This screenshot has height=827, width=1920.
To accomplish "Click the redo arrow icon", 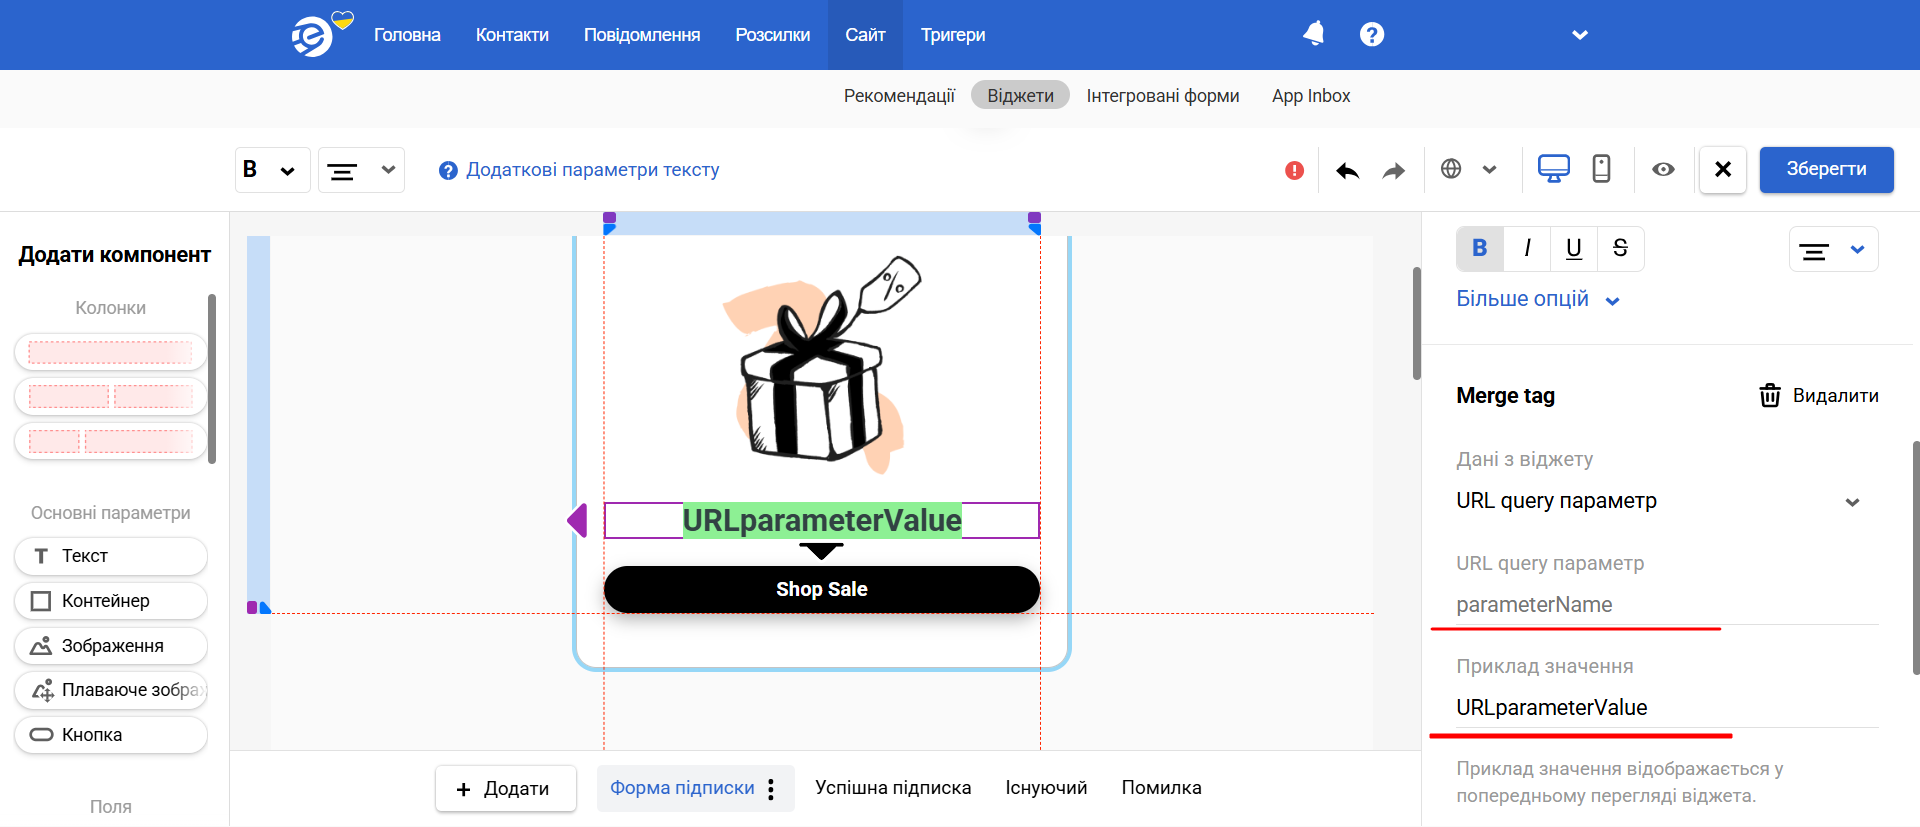I will click(x=1393, y=170).
